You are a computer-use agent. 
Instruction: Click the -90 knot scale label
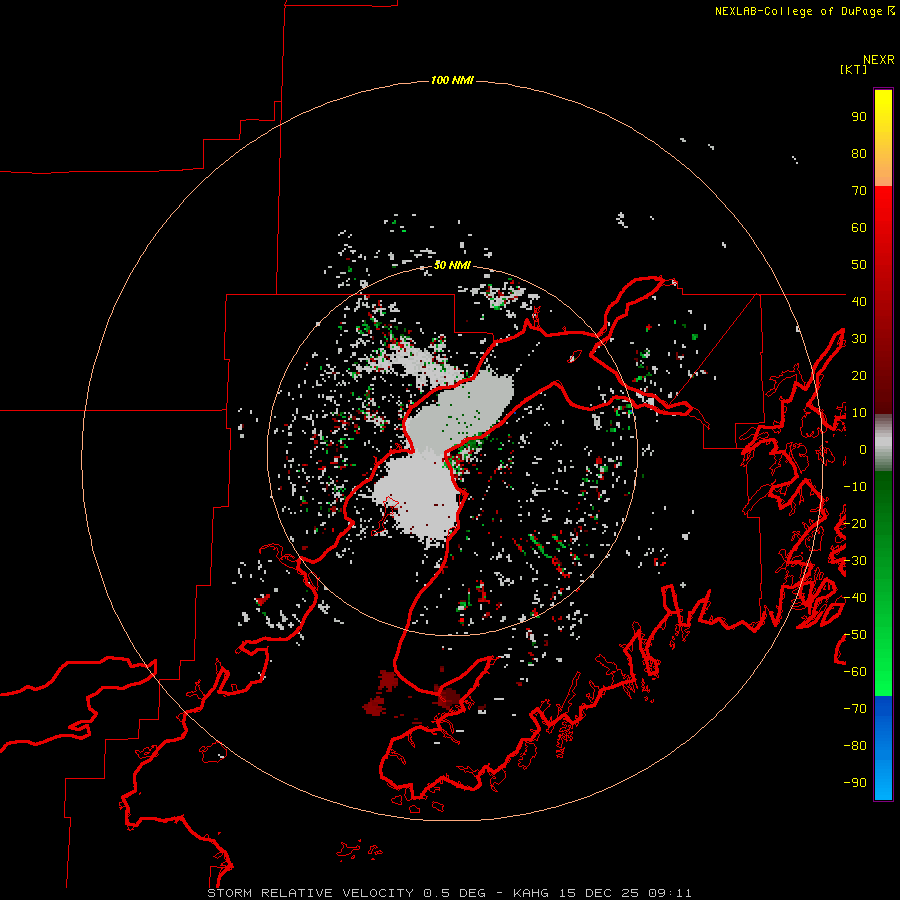(x=855, y=783)
